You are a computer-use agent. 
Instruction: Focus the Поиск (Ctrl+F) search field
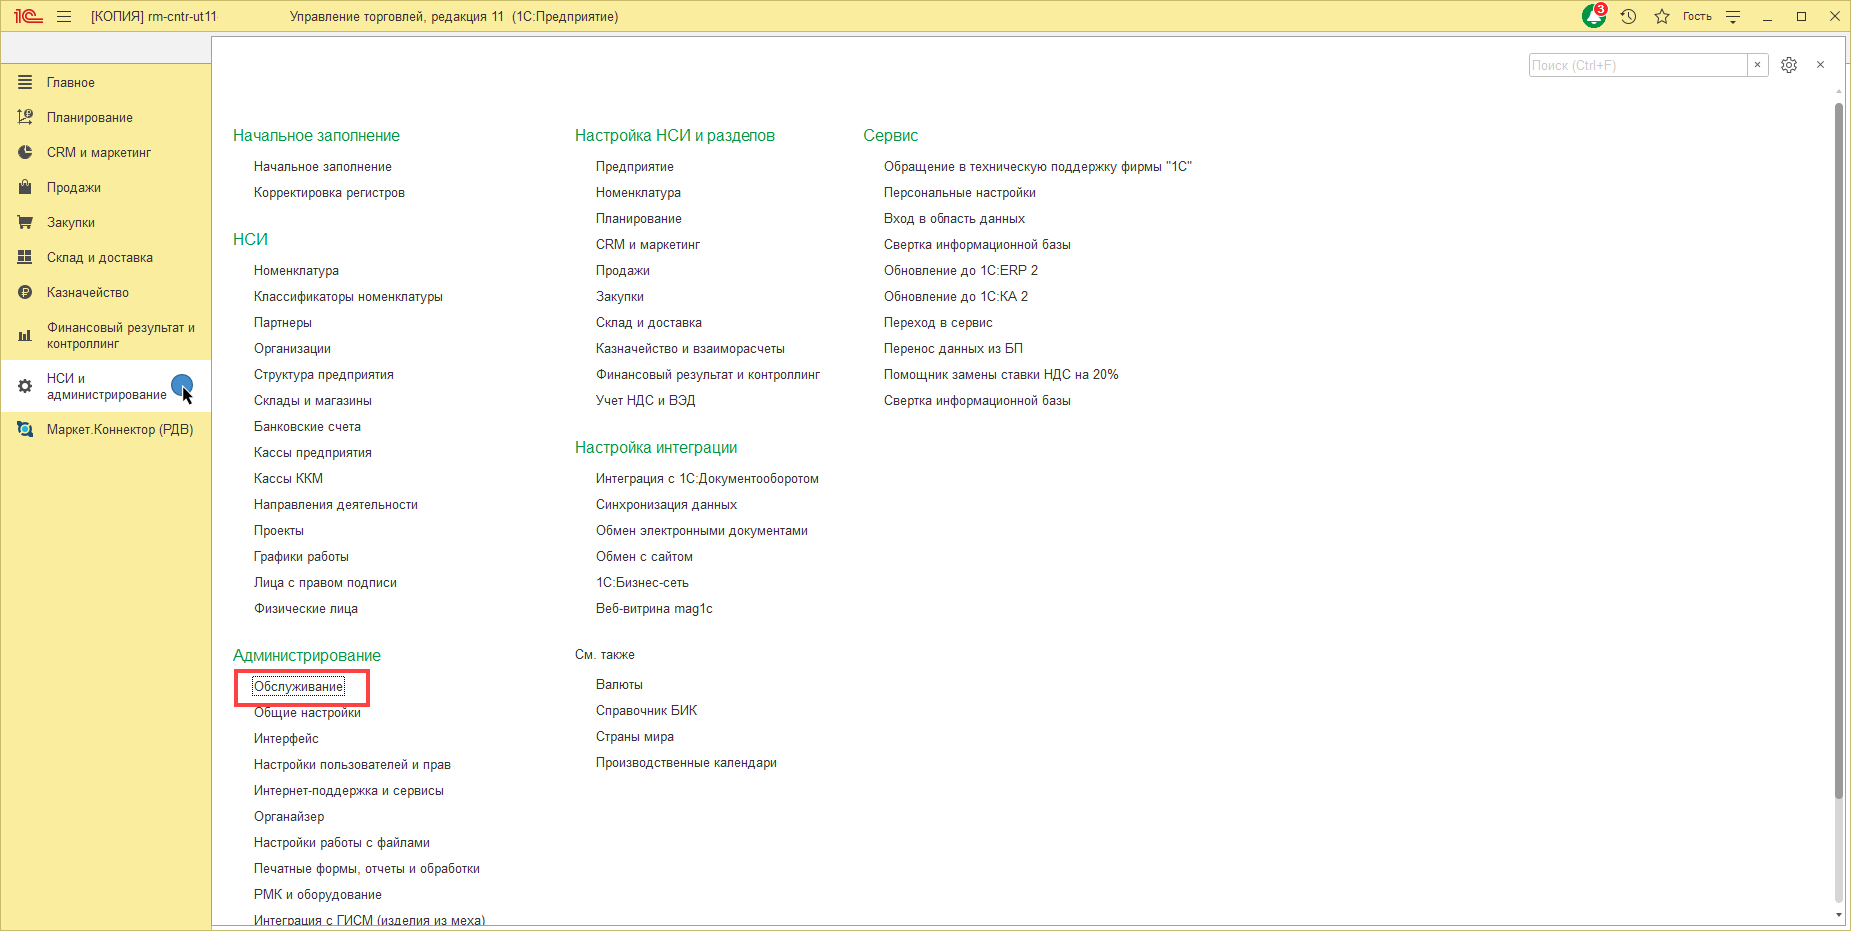1638,65
